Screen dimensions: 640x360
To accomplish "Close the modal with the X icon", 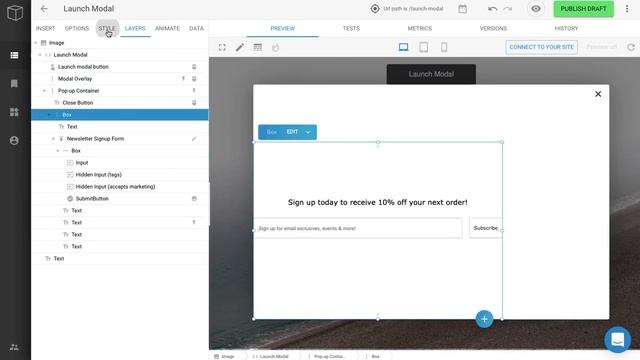I will click(x=598, y=94).
